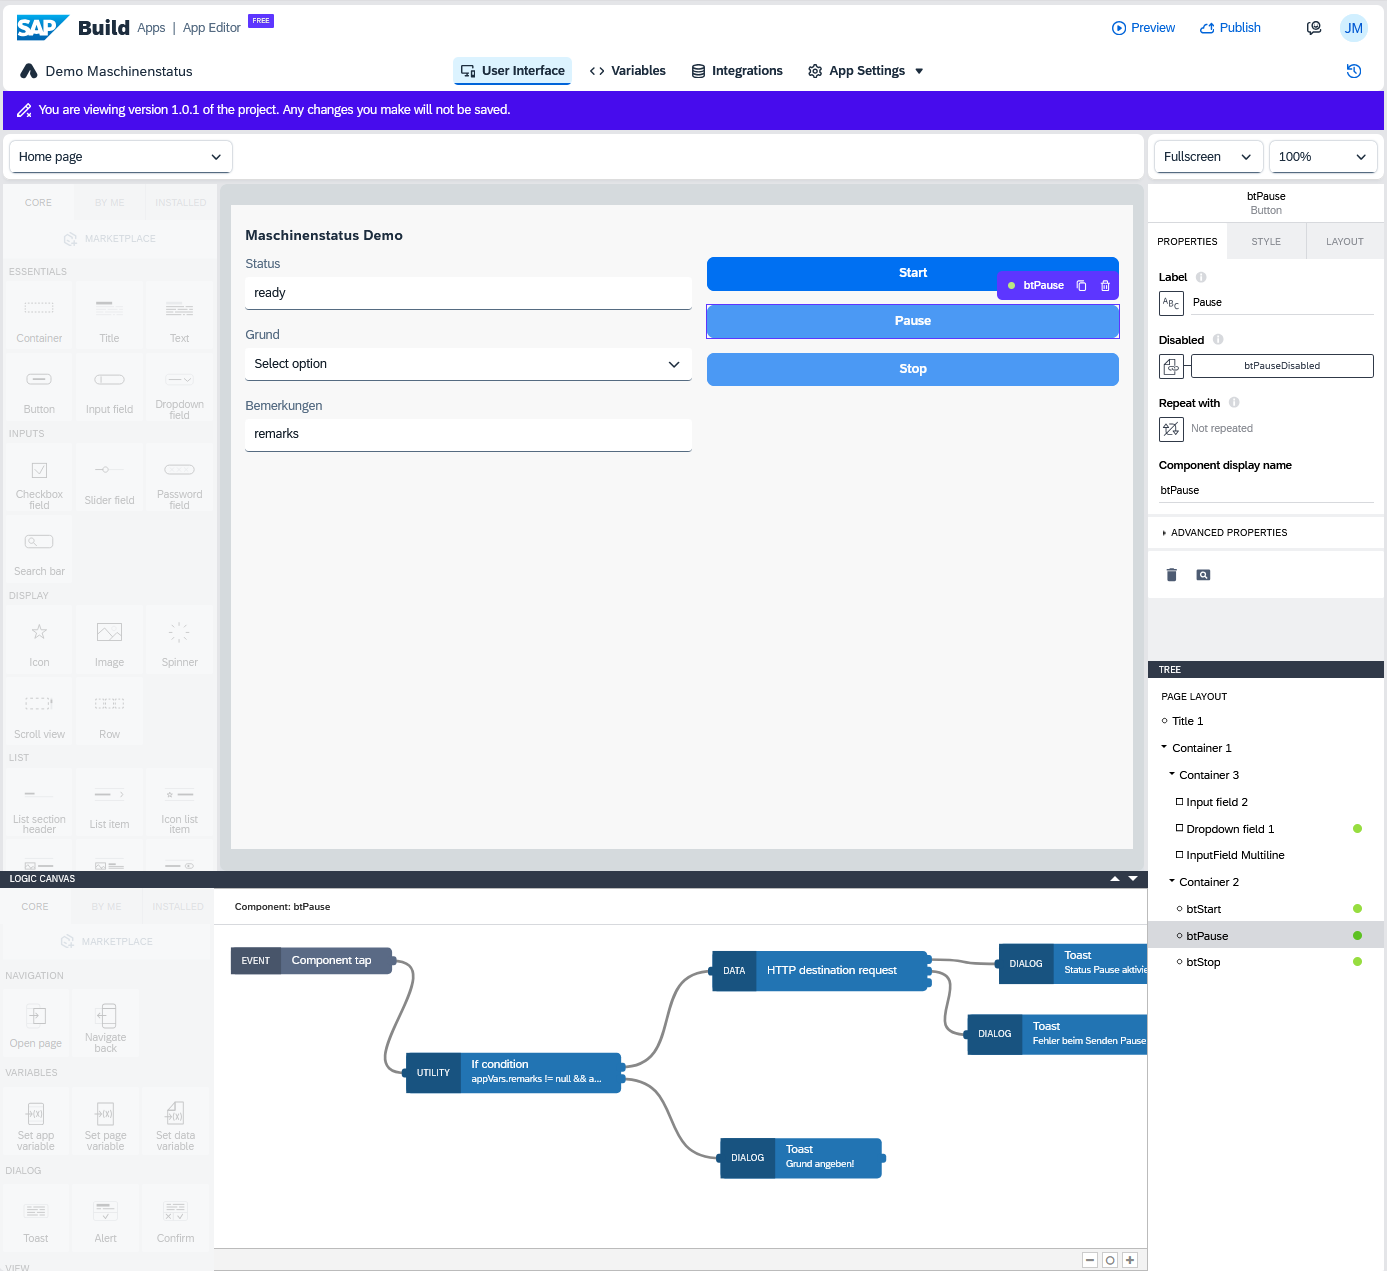Switch to the Style tab
The width and height of the screenshot is (1387, 1271).
(x=1265, y=241)
